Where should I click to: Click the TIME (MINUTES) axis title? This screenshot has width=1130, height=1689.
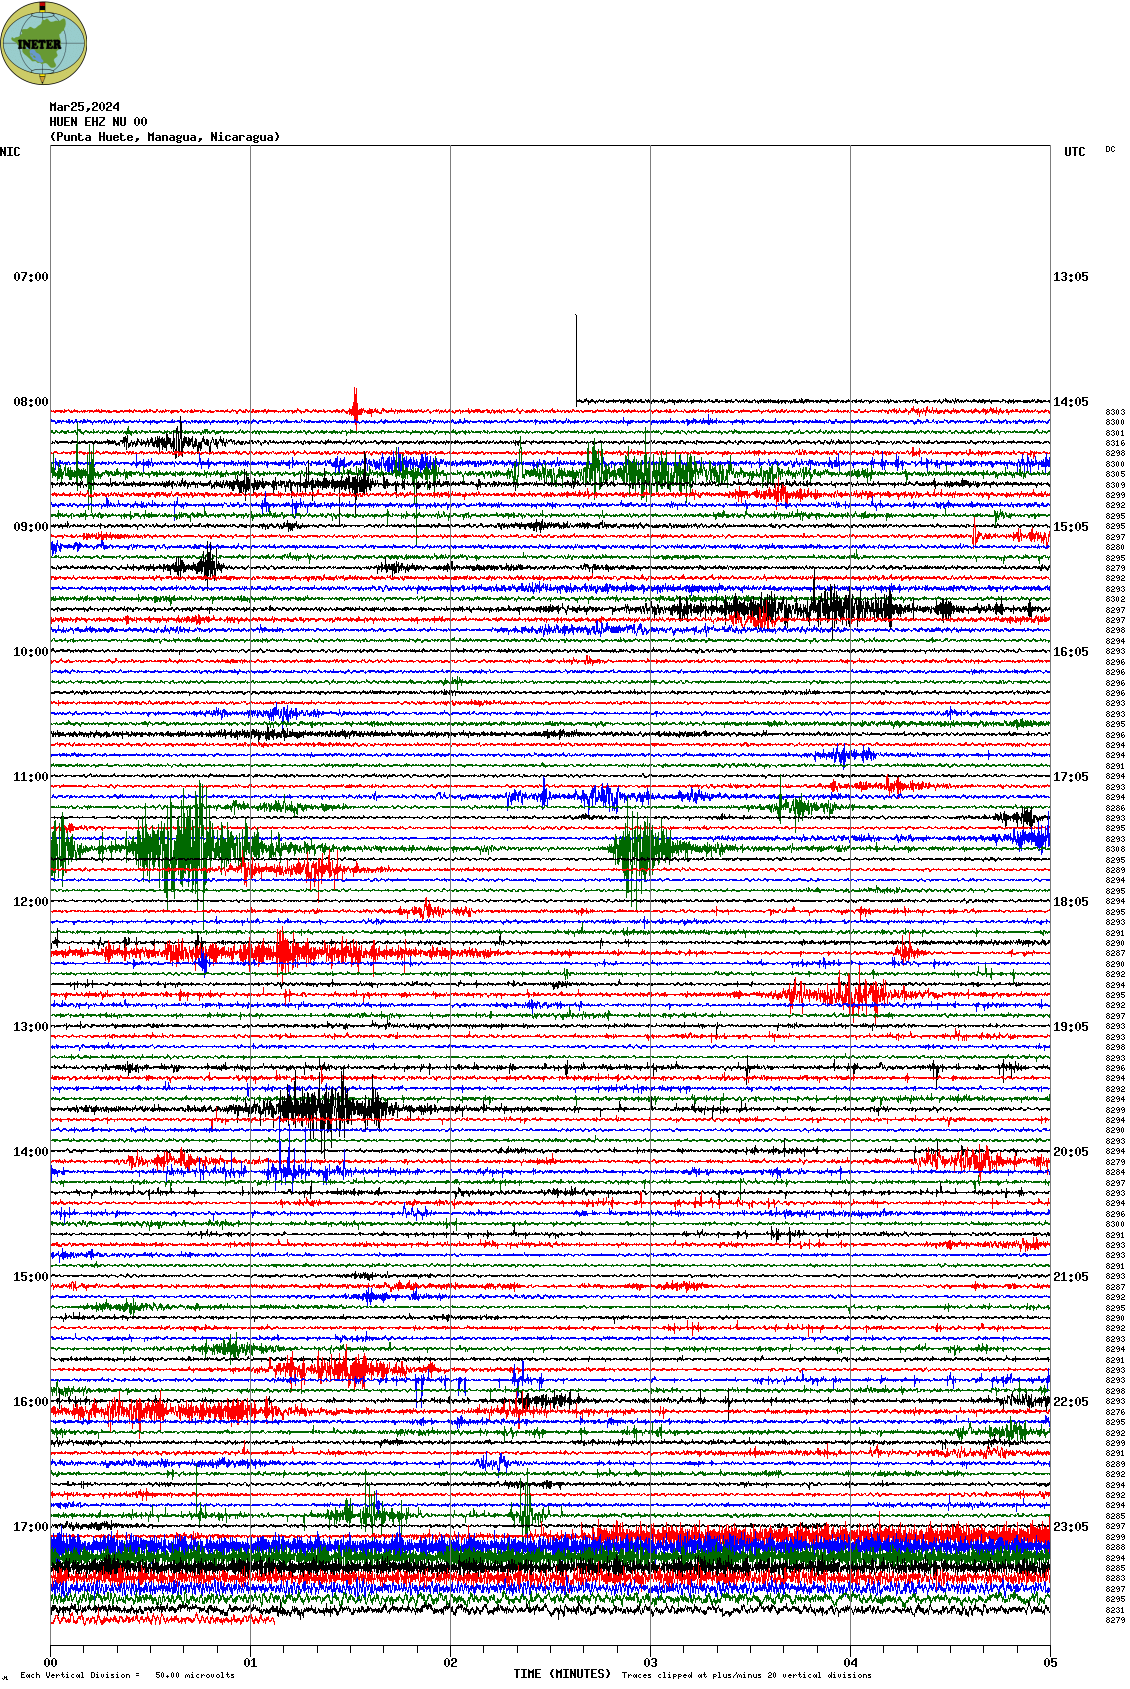pyautogui.click(x=561, y=1674)
